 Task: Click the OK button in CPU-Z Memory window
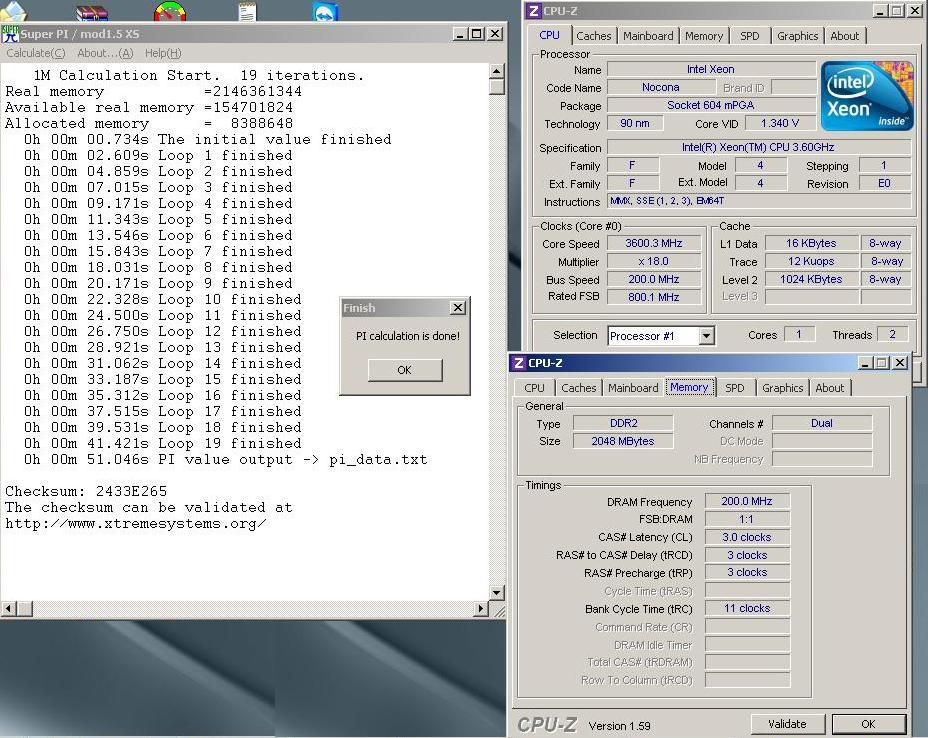(x=869, y=724)
